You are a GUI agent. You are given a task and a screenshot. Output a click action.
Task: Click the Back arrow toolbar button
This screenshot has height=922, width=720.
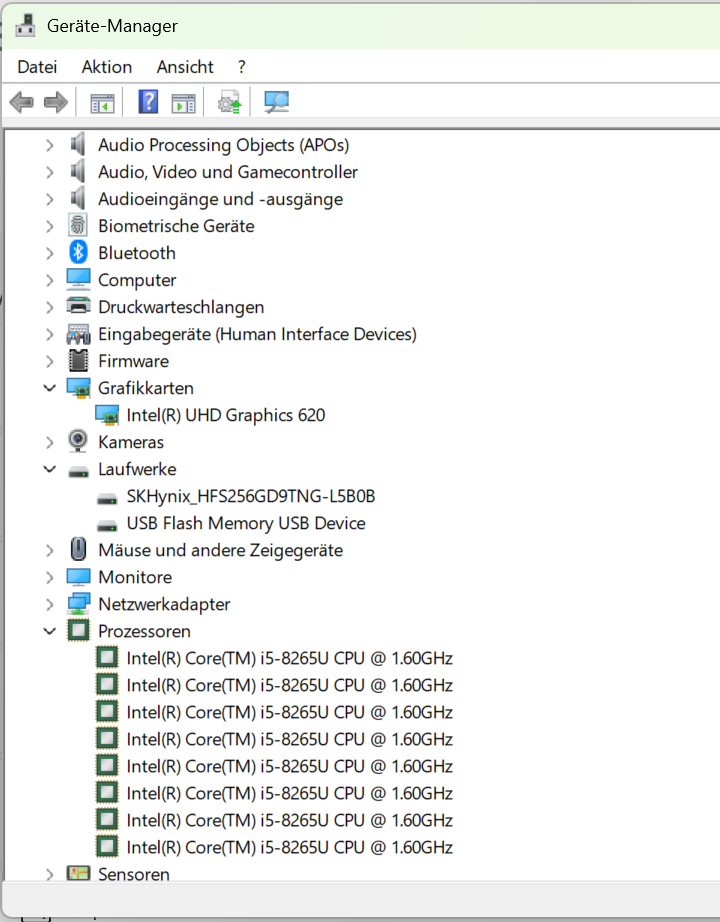(22, 102)
